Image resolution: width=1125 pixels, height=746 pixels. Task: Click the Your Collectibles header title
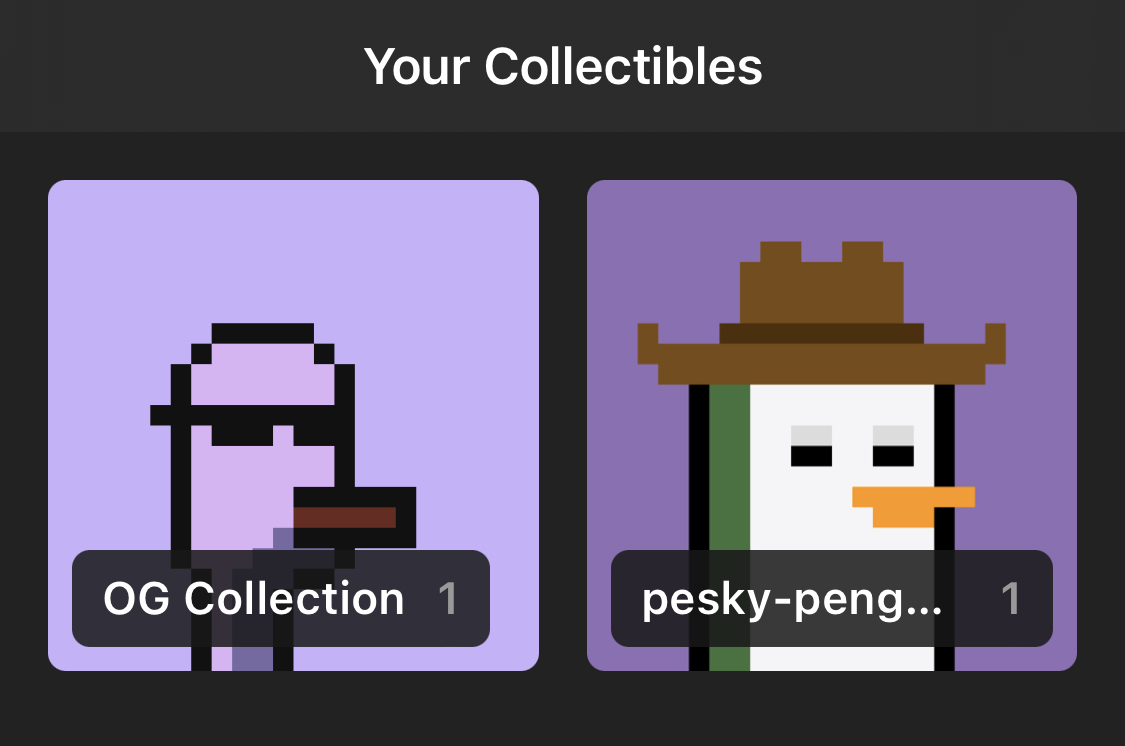tap(562, 67)
